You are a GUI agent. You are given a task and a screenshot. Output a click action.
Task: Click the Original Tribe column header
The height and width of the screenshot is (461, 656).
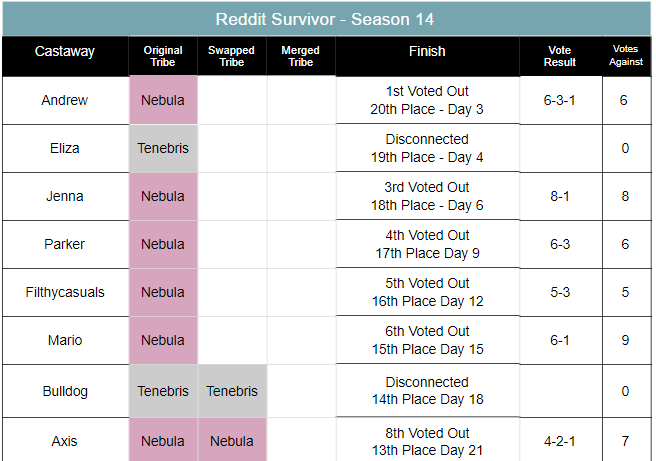tap(163, 56)
